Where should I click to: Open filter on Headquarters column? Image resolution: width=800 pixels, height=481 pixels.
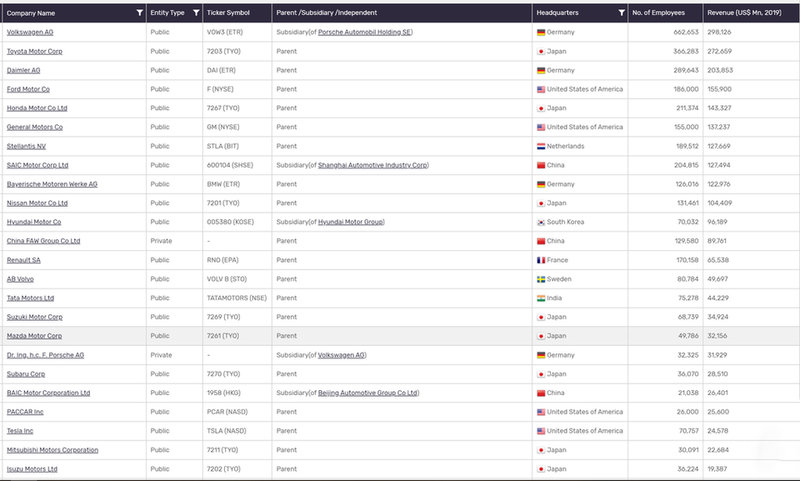[x=621, y=13]
